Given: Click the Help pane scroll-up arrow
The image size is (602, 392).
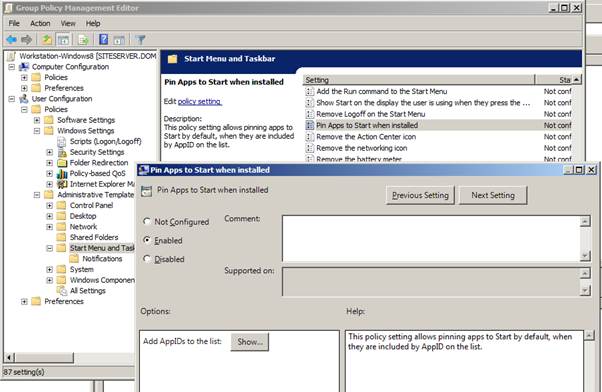Looking at the screenshot, I should (589, 336).
